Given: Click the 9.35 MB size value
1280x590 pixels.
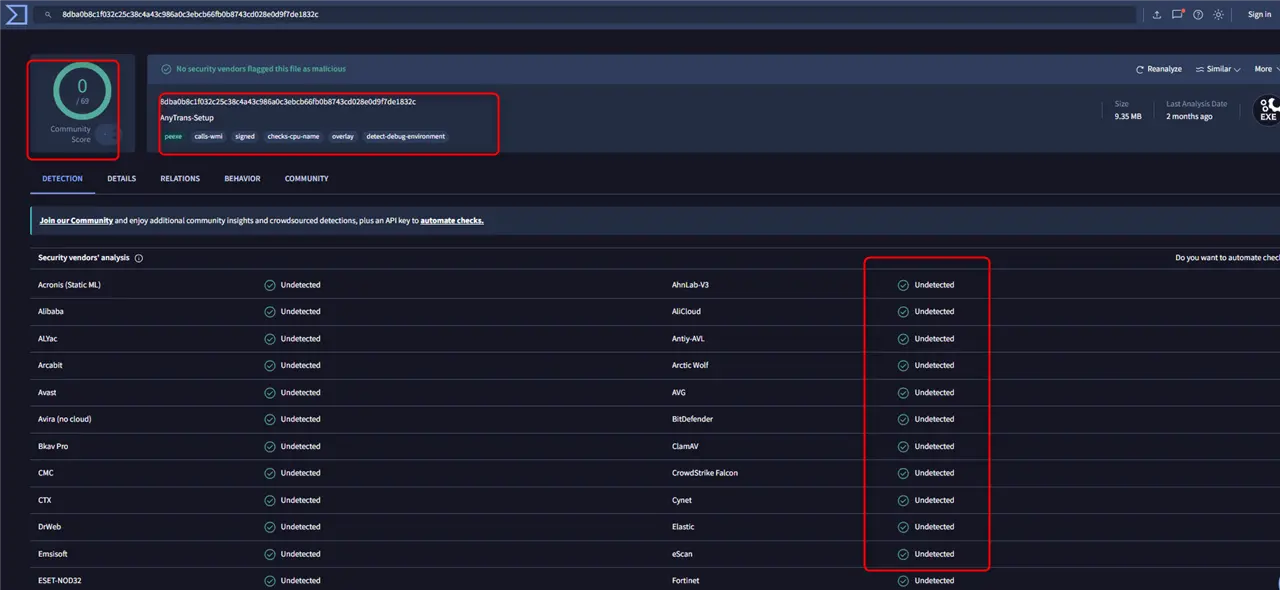Looking at the screenshot, I should pyautogui.click(x=1128, y=117).
